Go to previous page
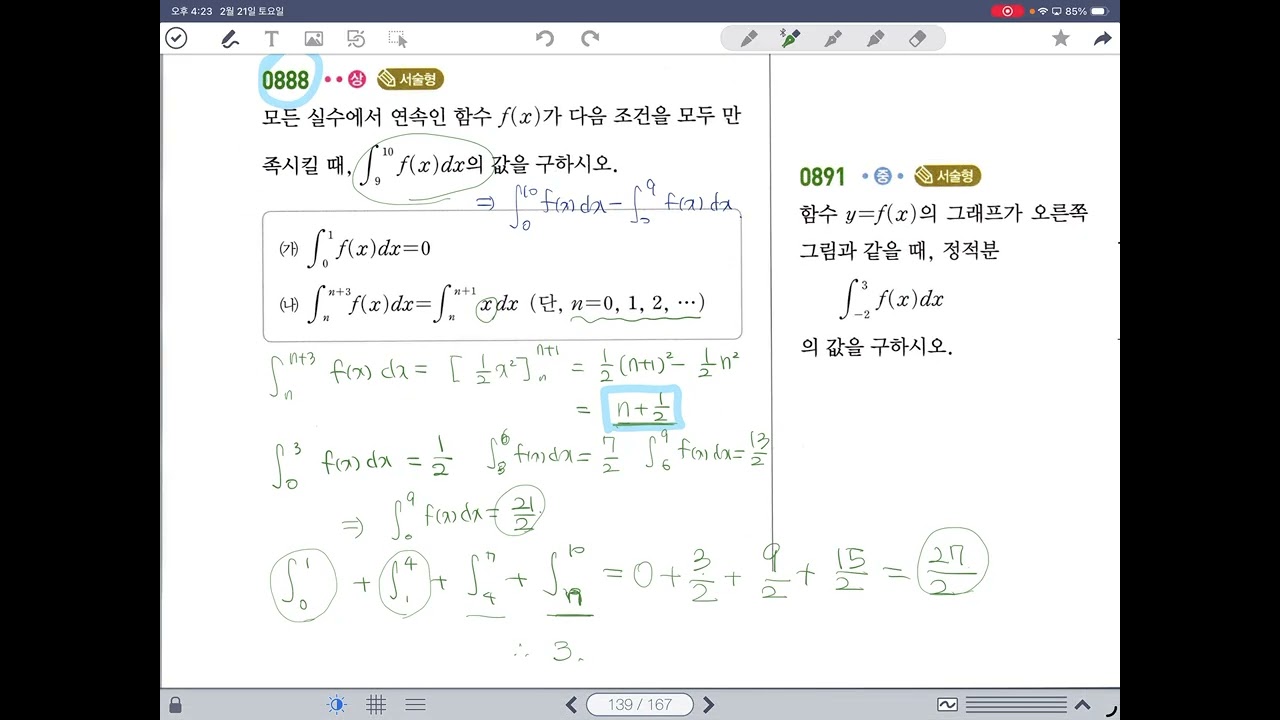 pos(571,705)
